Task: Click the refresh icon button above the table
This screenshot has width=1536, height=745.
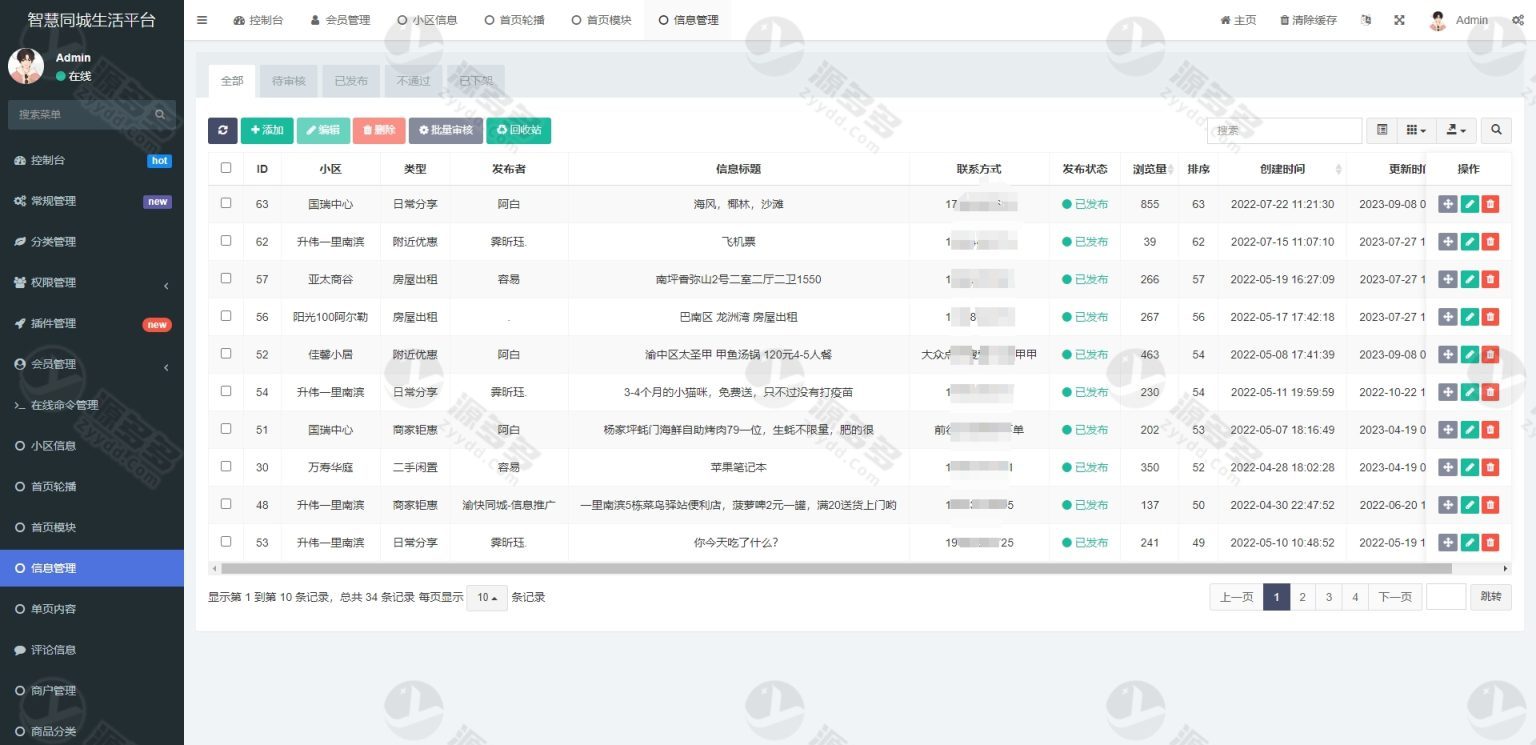Action: click(222, 130)
